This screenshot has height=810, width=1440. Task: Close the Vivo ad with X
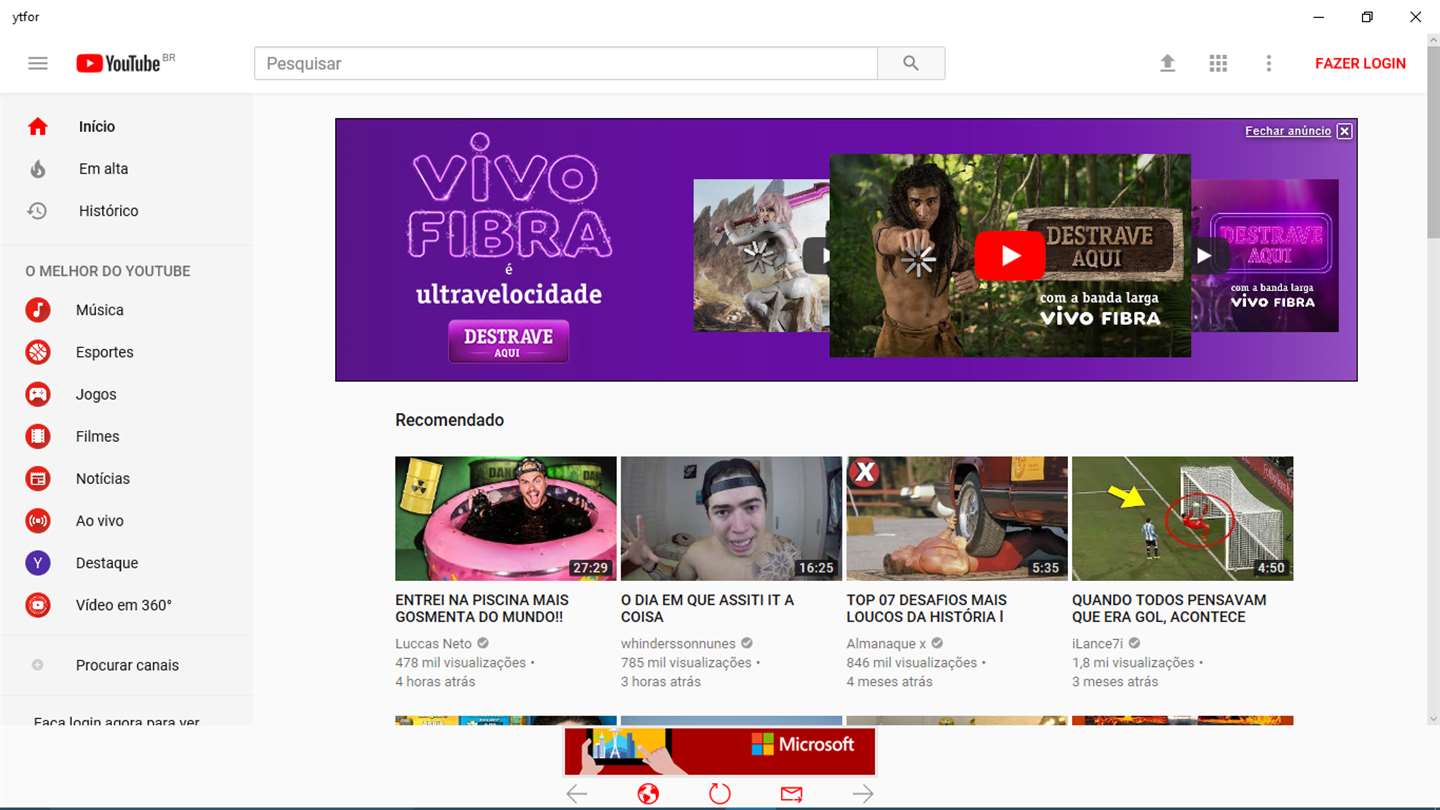(x=1345, y=131)
